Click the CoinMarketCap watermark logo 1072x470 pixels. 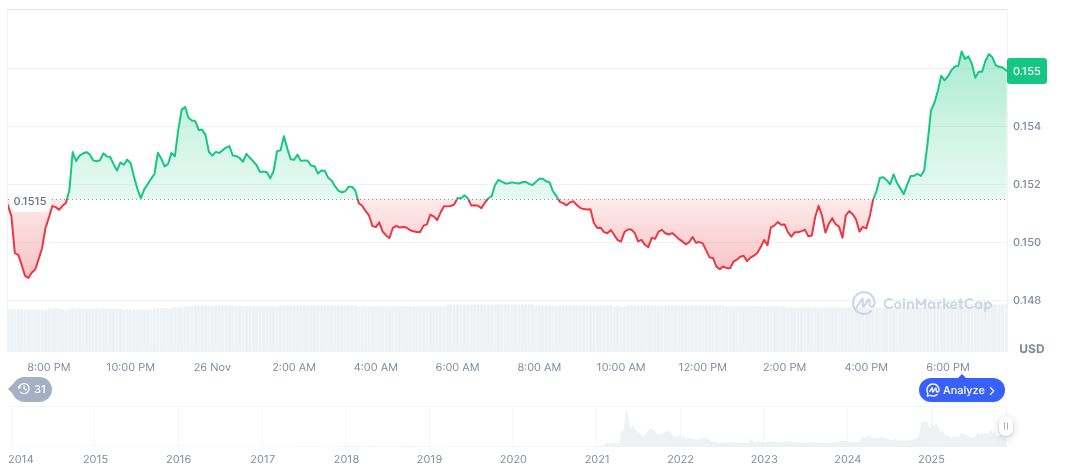pyautogui.click(x=921, y=303)
